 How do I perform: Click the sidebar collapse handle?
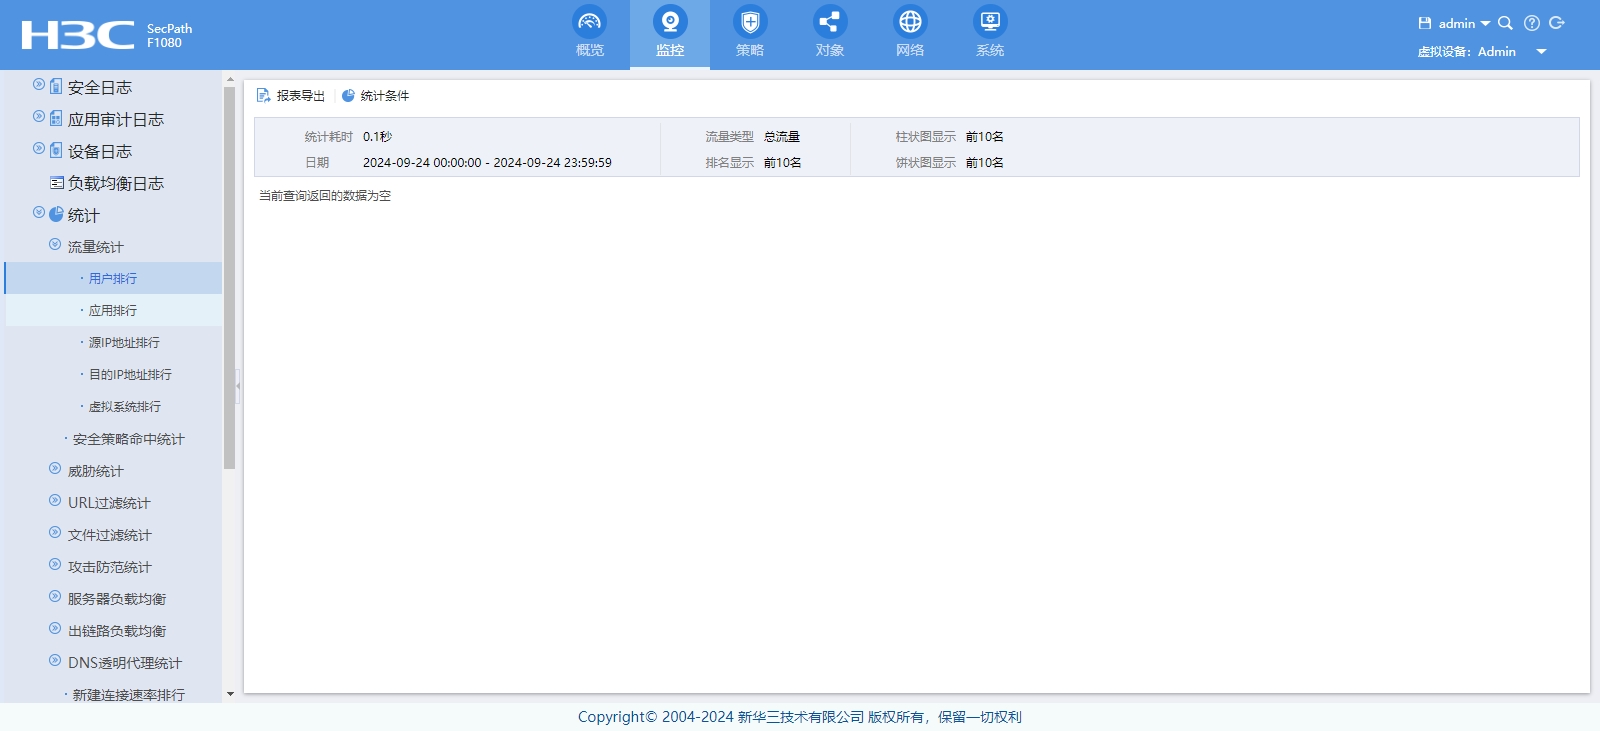point(238,385)
